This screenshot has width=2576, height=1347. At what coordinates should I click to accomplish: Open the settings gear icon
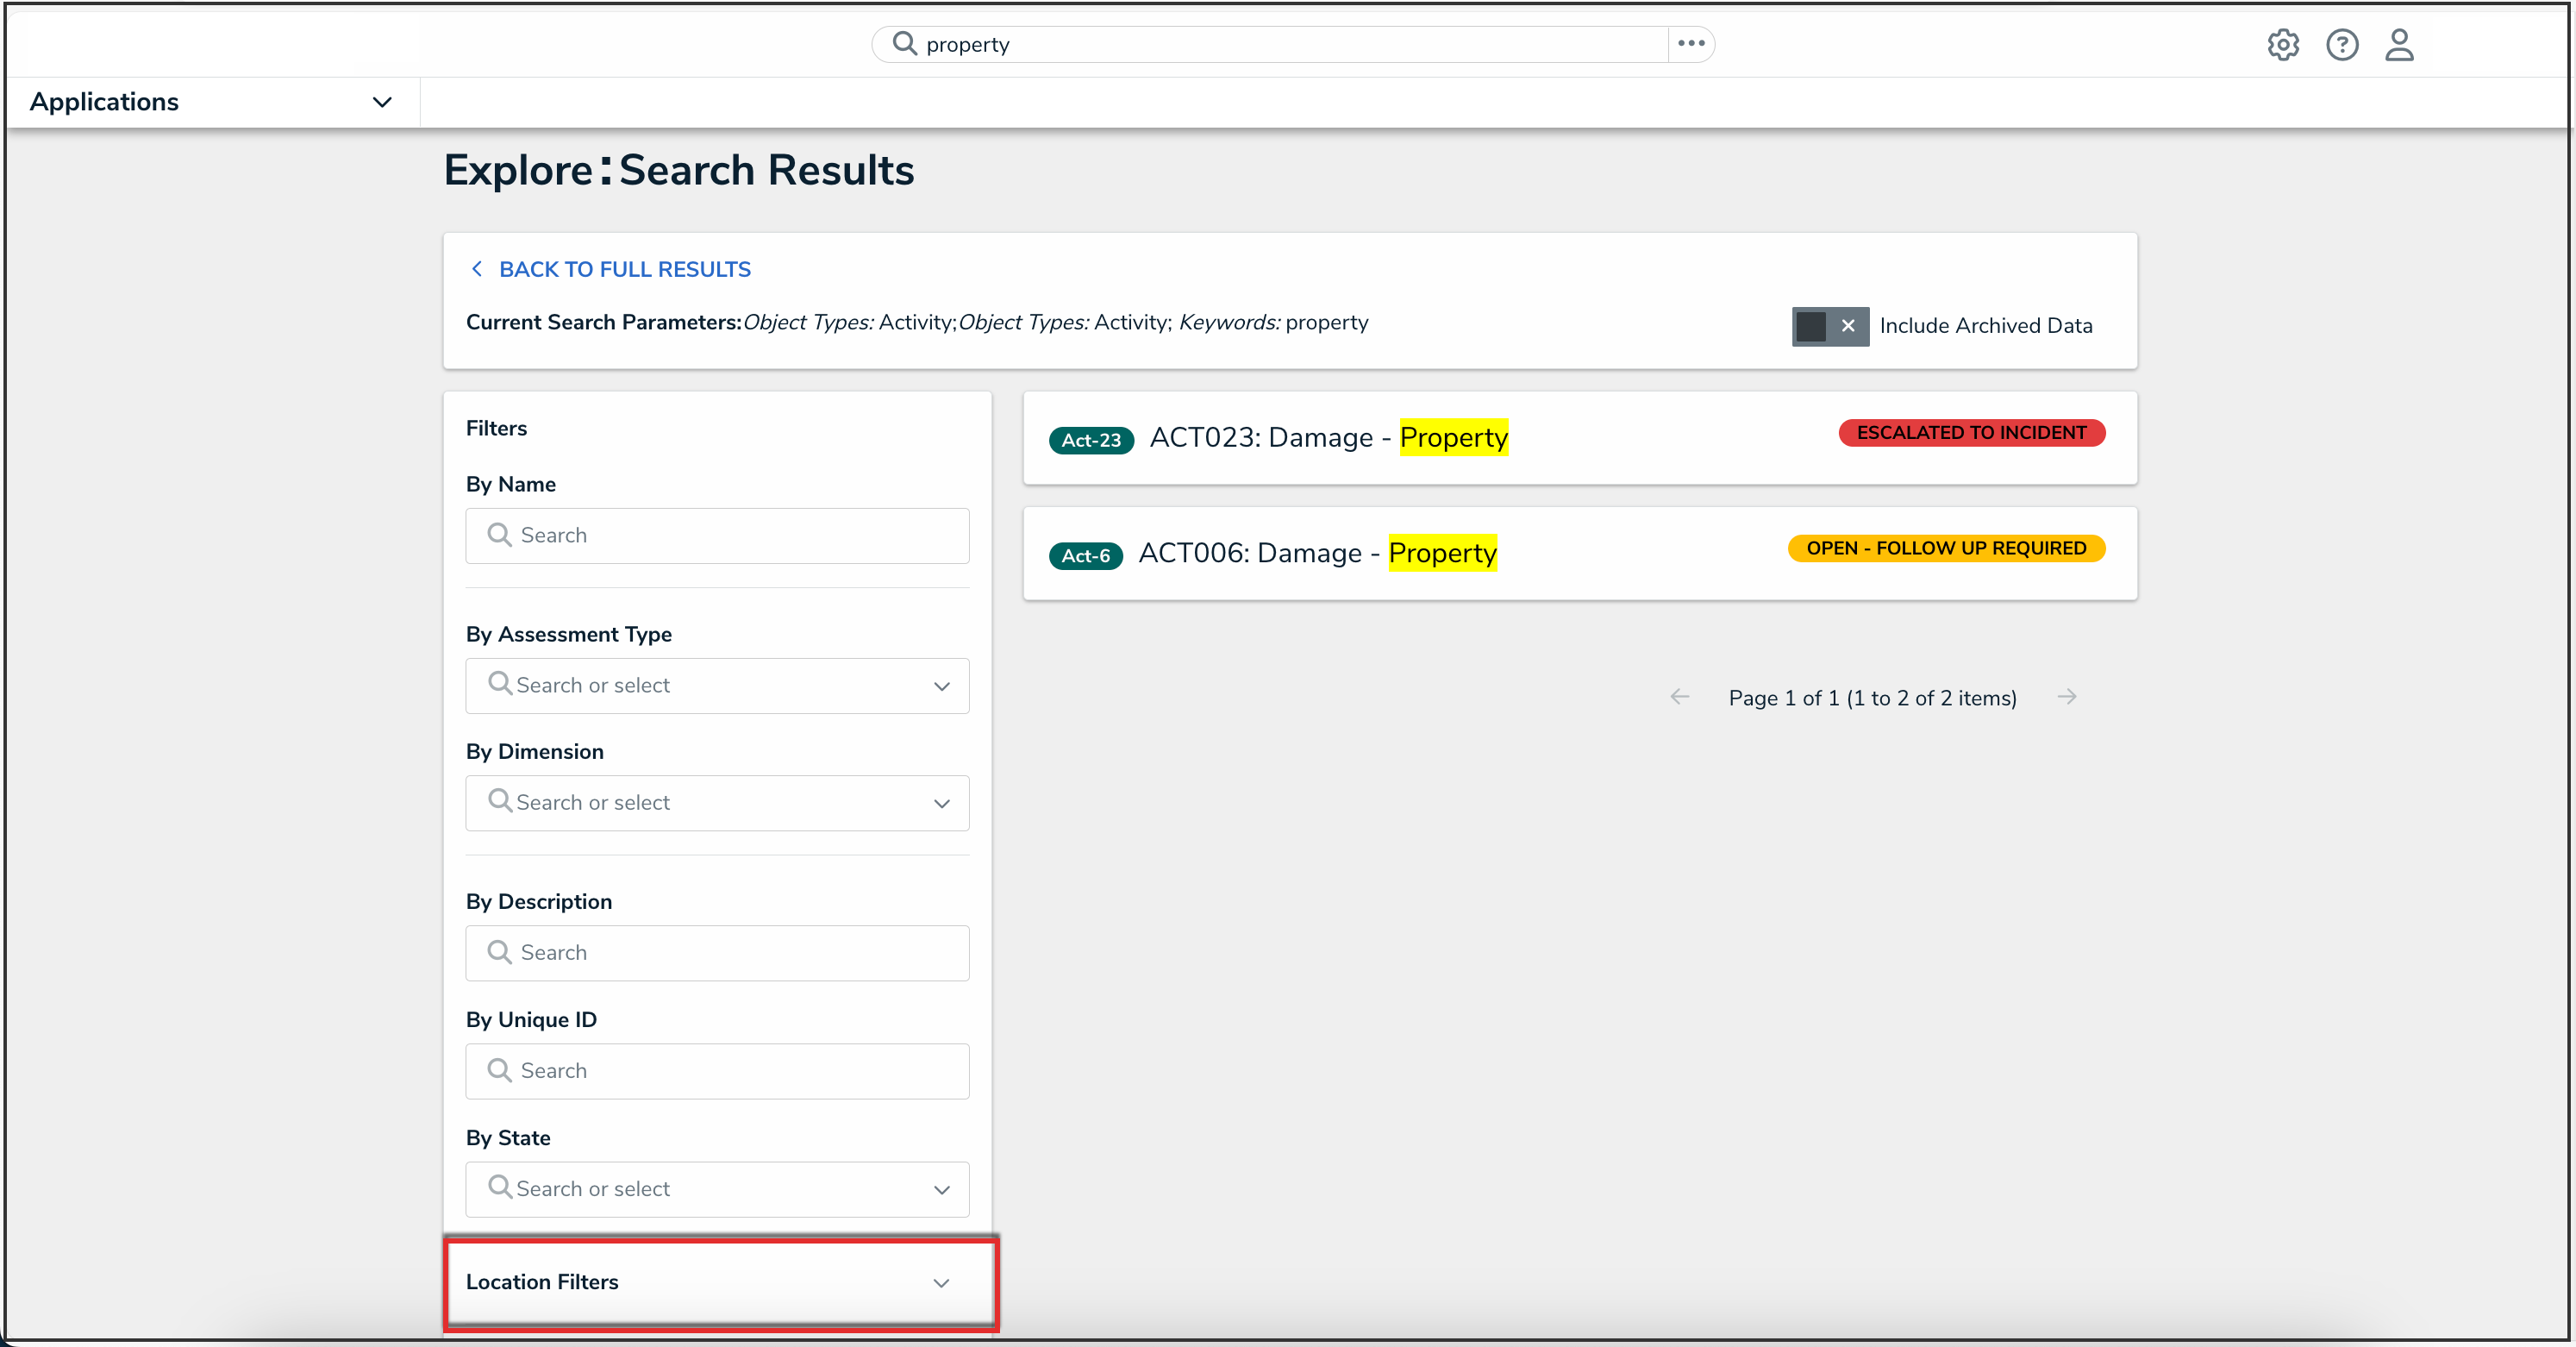pos(2282,45)
